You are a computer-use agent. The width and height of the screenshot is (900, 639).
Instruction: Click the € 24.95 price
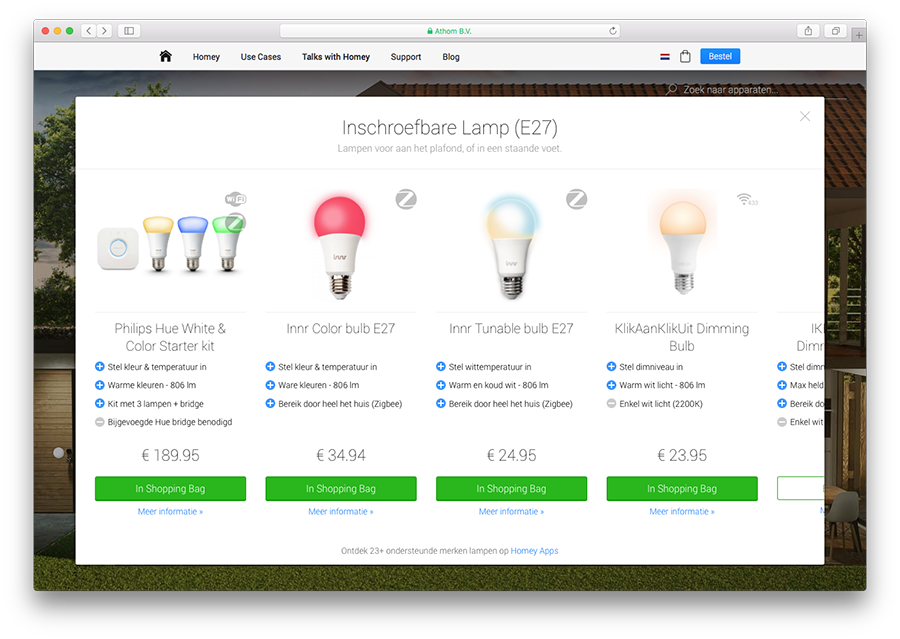click(x=511, y=455)
